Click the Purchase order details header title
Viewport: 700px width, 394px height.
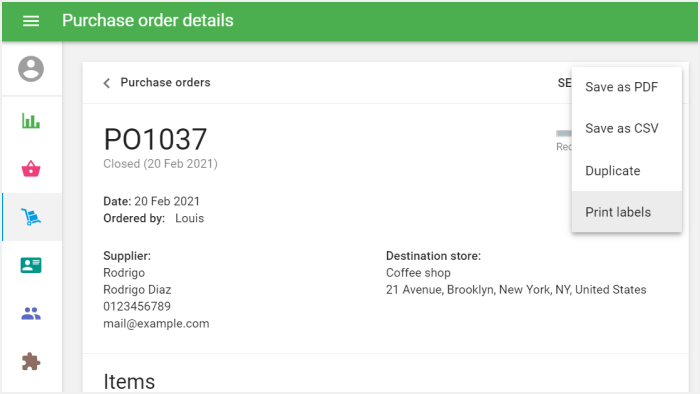(147, 21)
